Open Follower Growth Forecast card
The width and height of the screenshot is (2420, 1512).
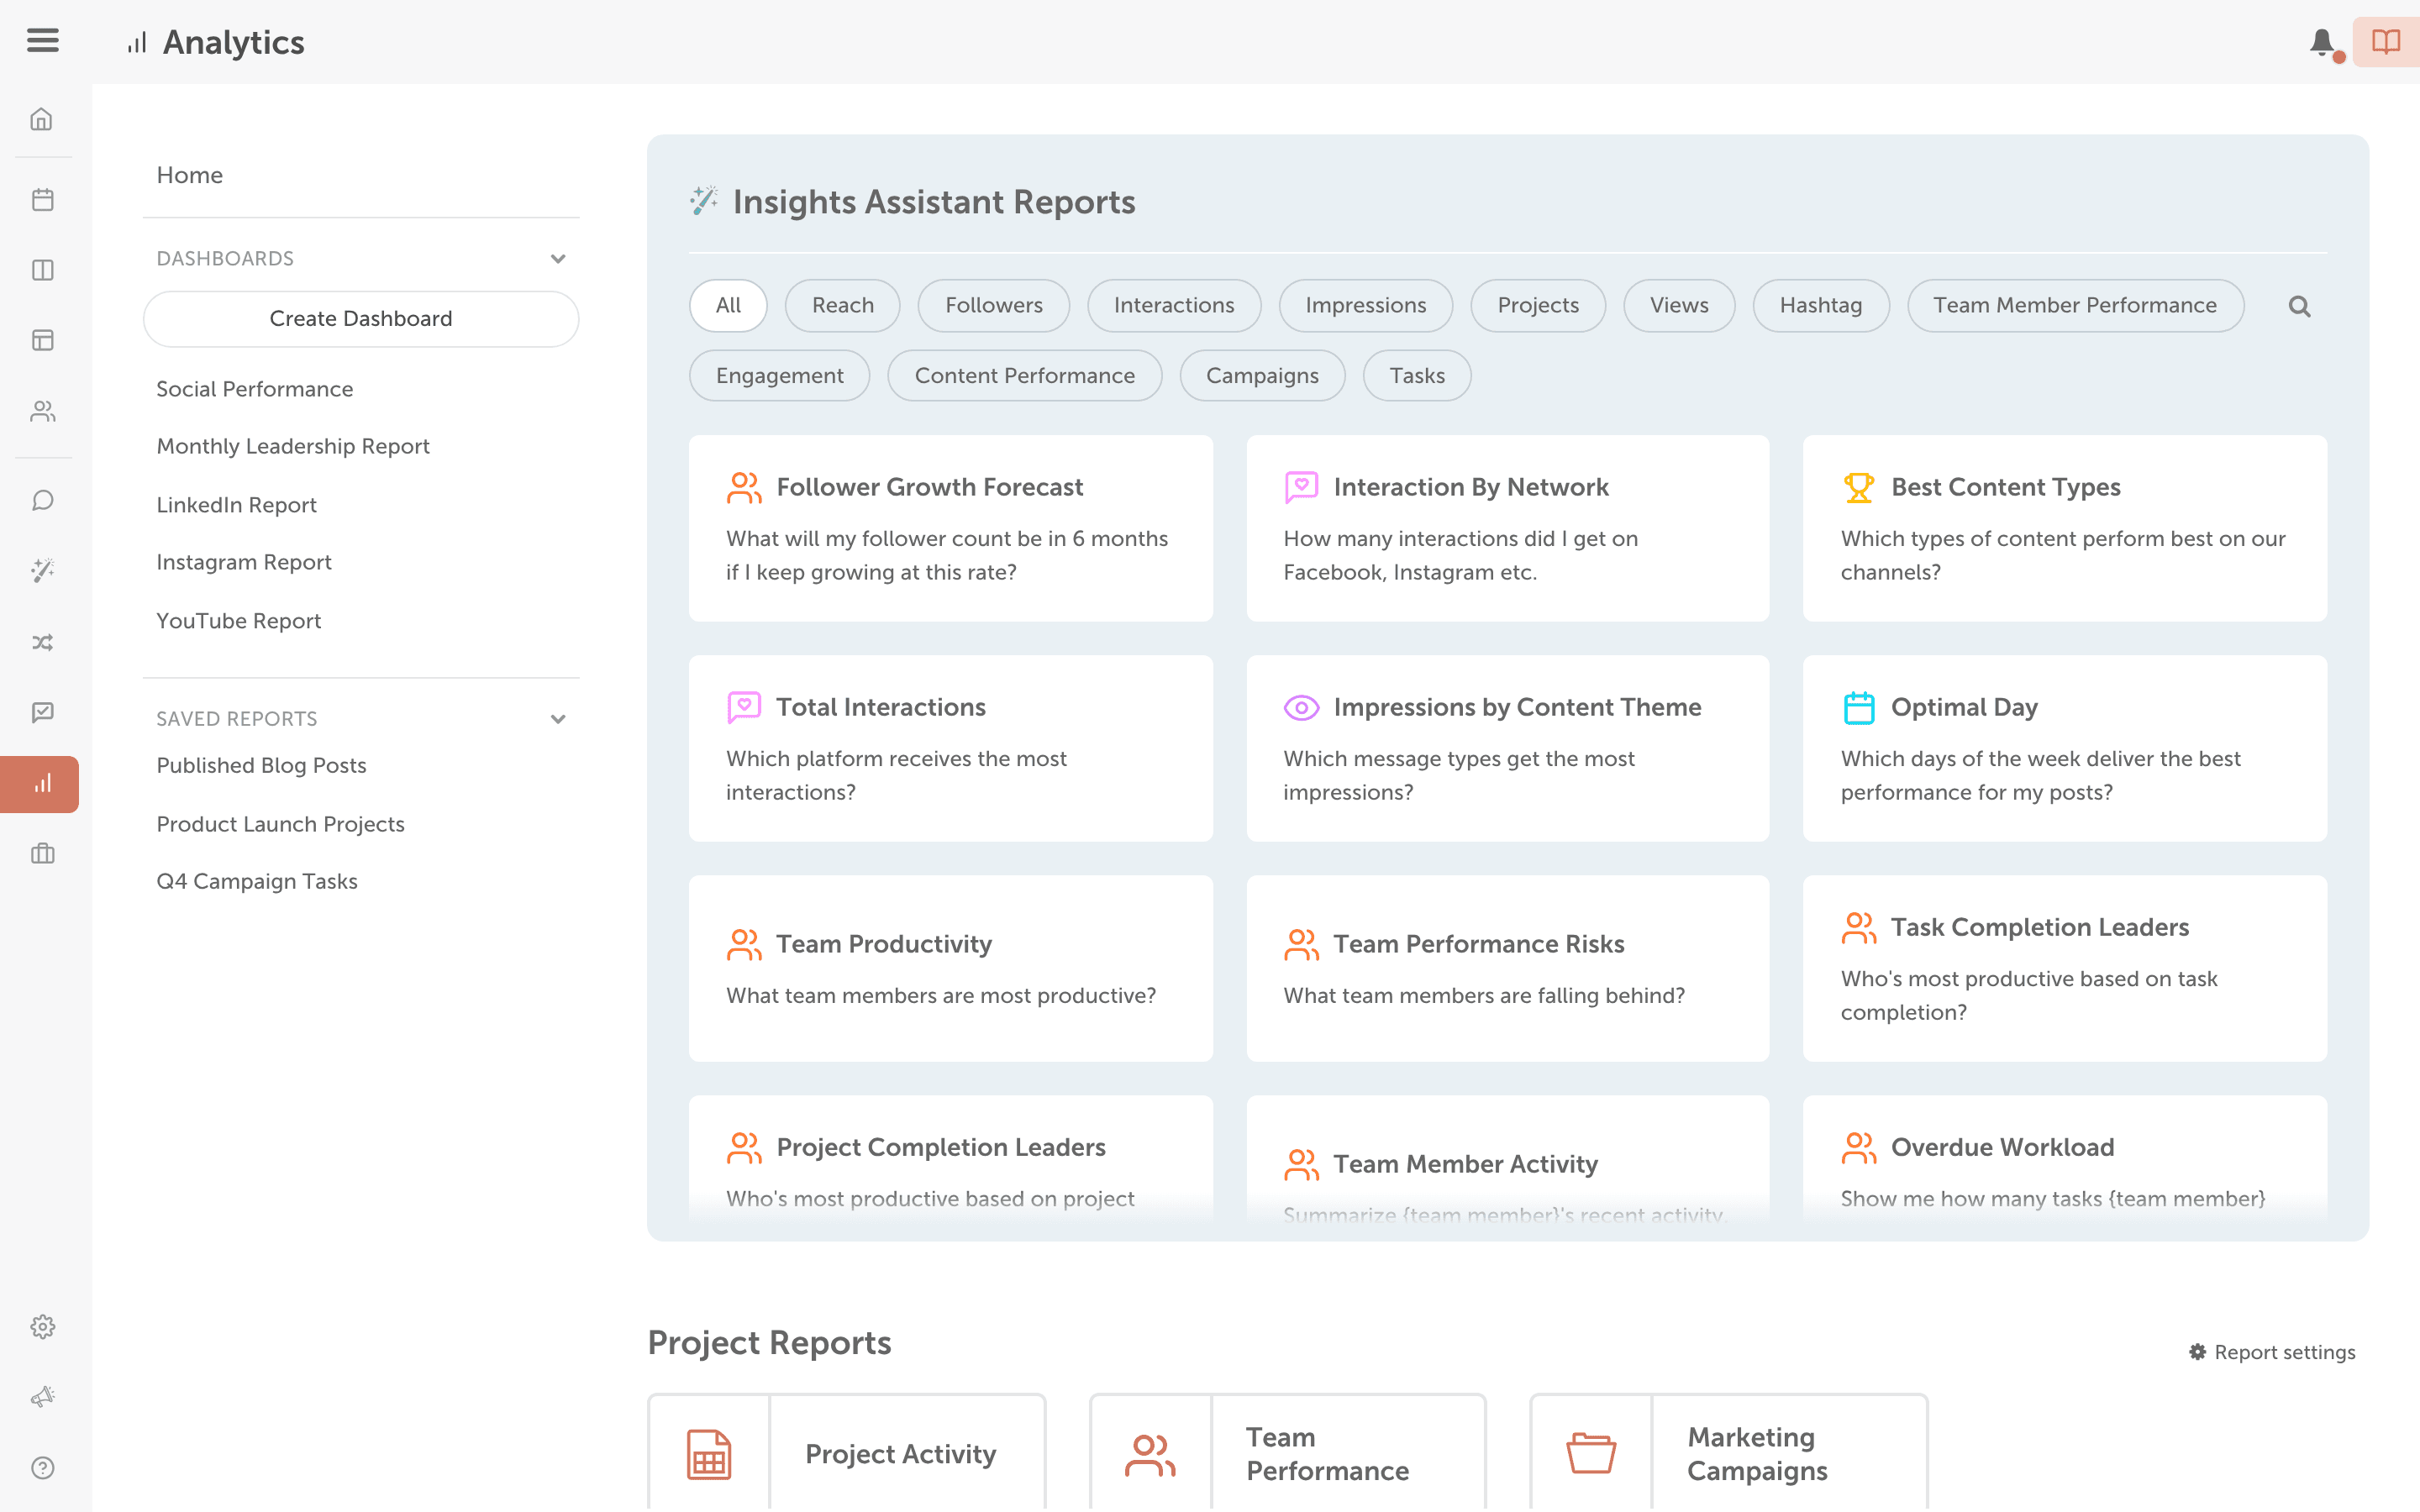pyautogui.click(x=950, y=528)
